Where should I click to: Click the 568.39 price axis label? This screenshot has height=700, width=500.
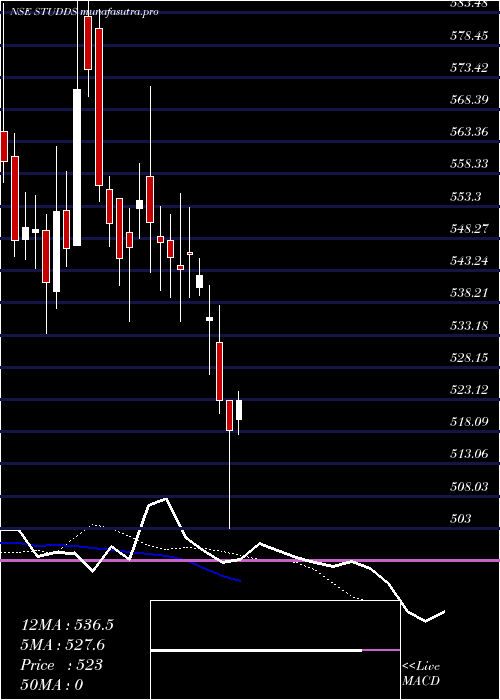tap(469, 100)
